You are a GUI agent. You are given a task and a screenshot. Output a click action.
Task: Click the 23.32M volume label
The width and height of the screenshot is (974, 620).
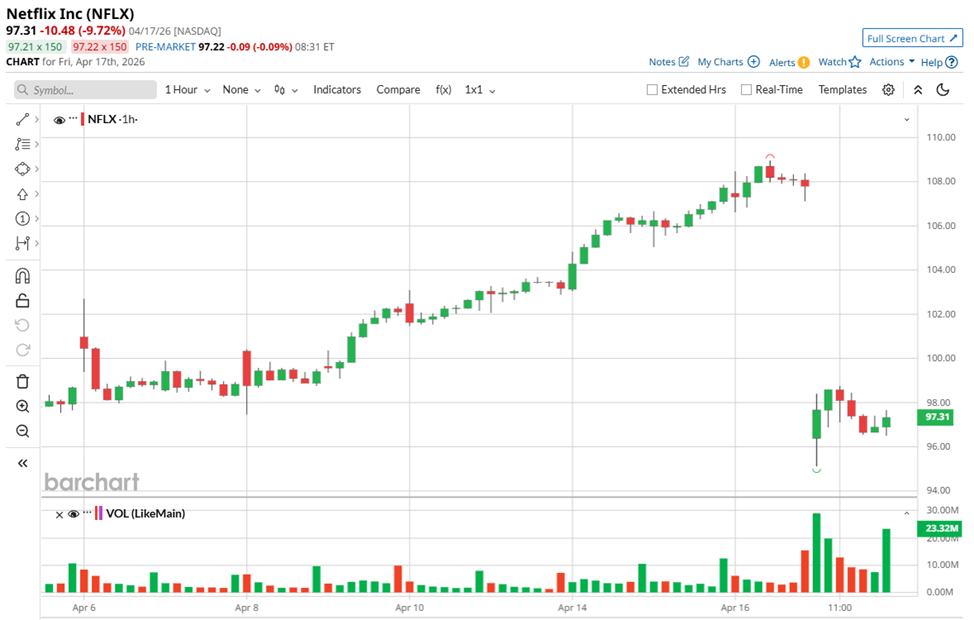(x=939, y=528)
